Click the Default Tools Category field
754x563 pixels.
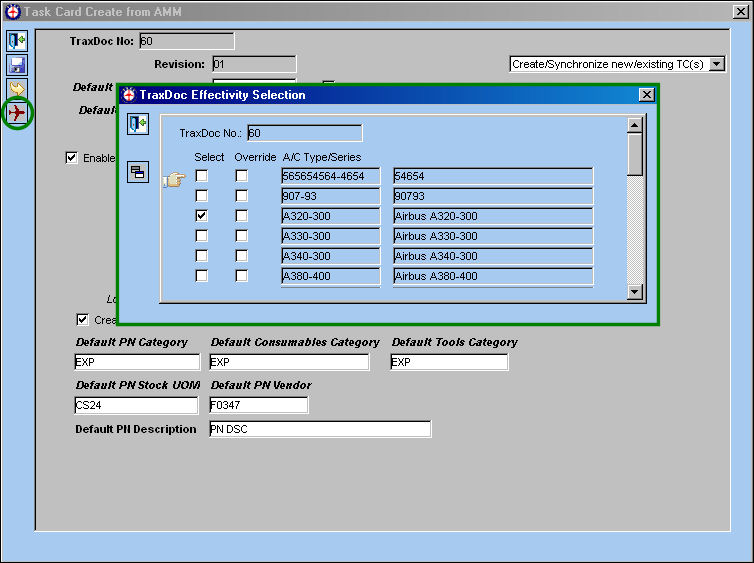click(x=449, y=362)
